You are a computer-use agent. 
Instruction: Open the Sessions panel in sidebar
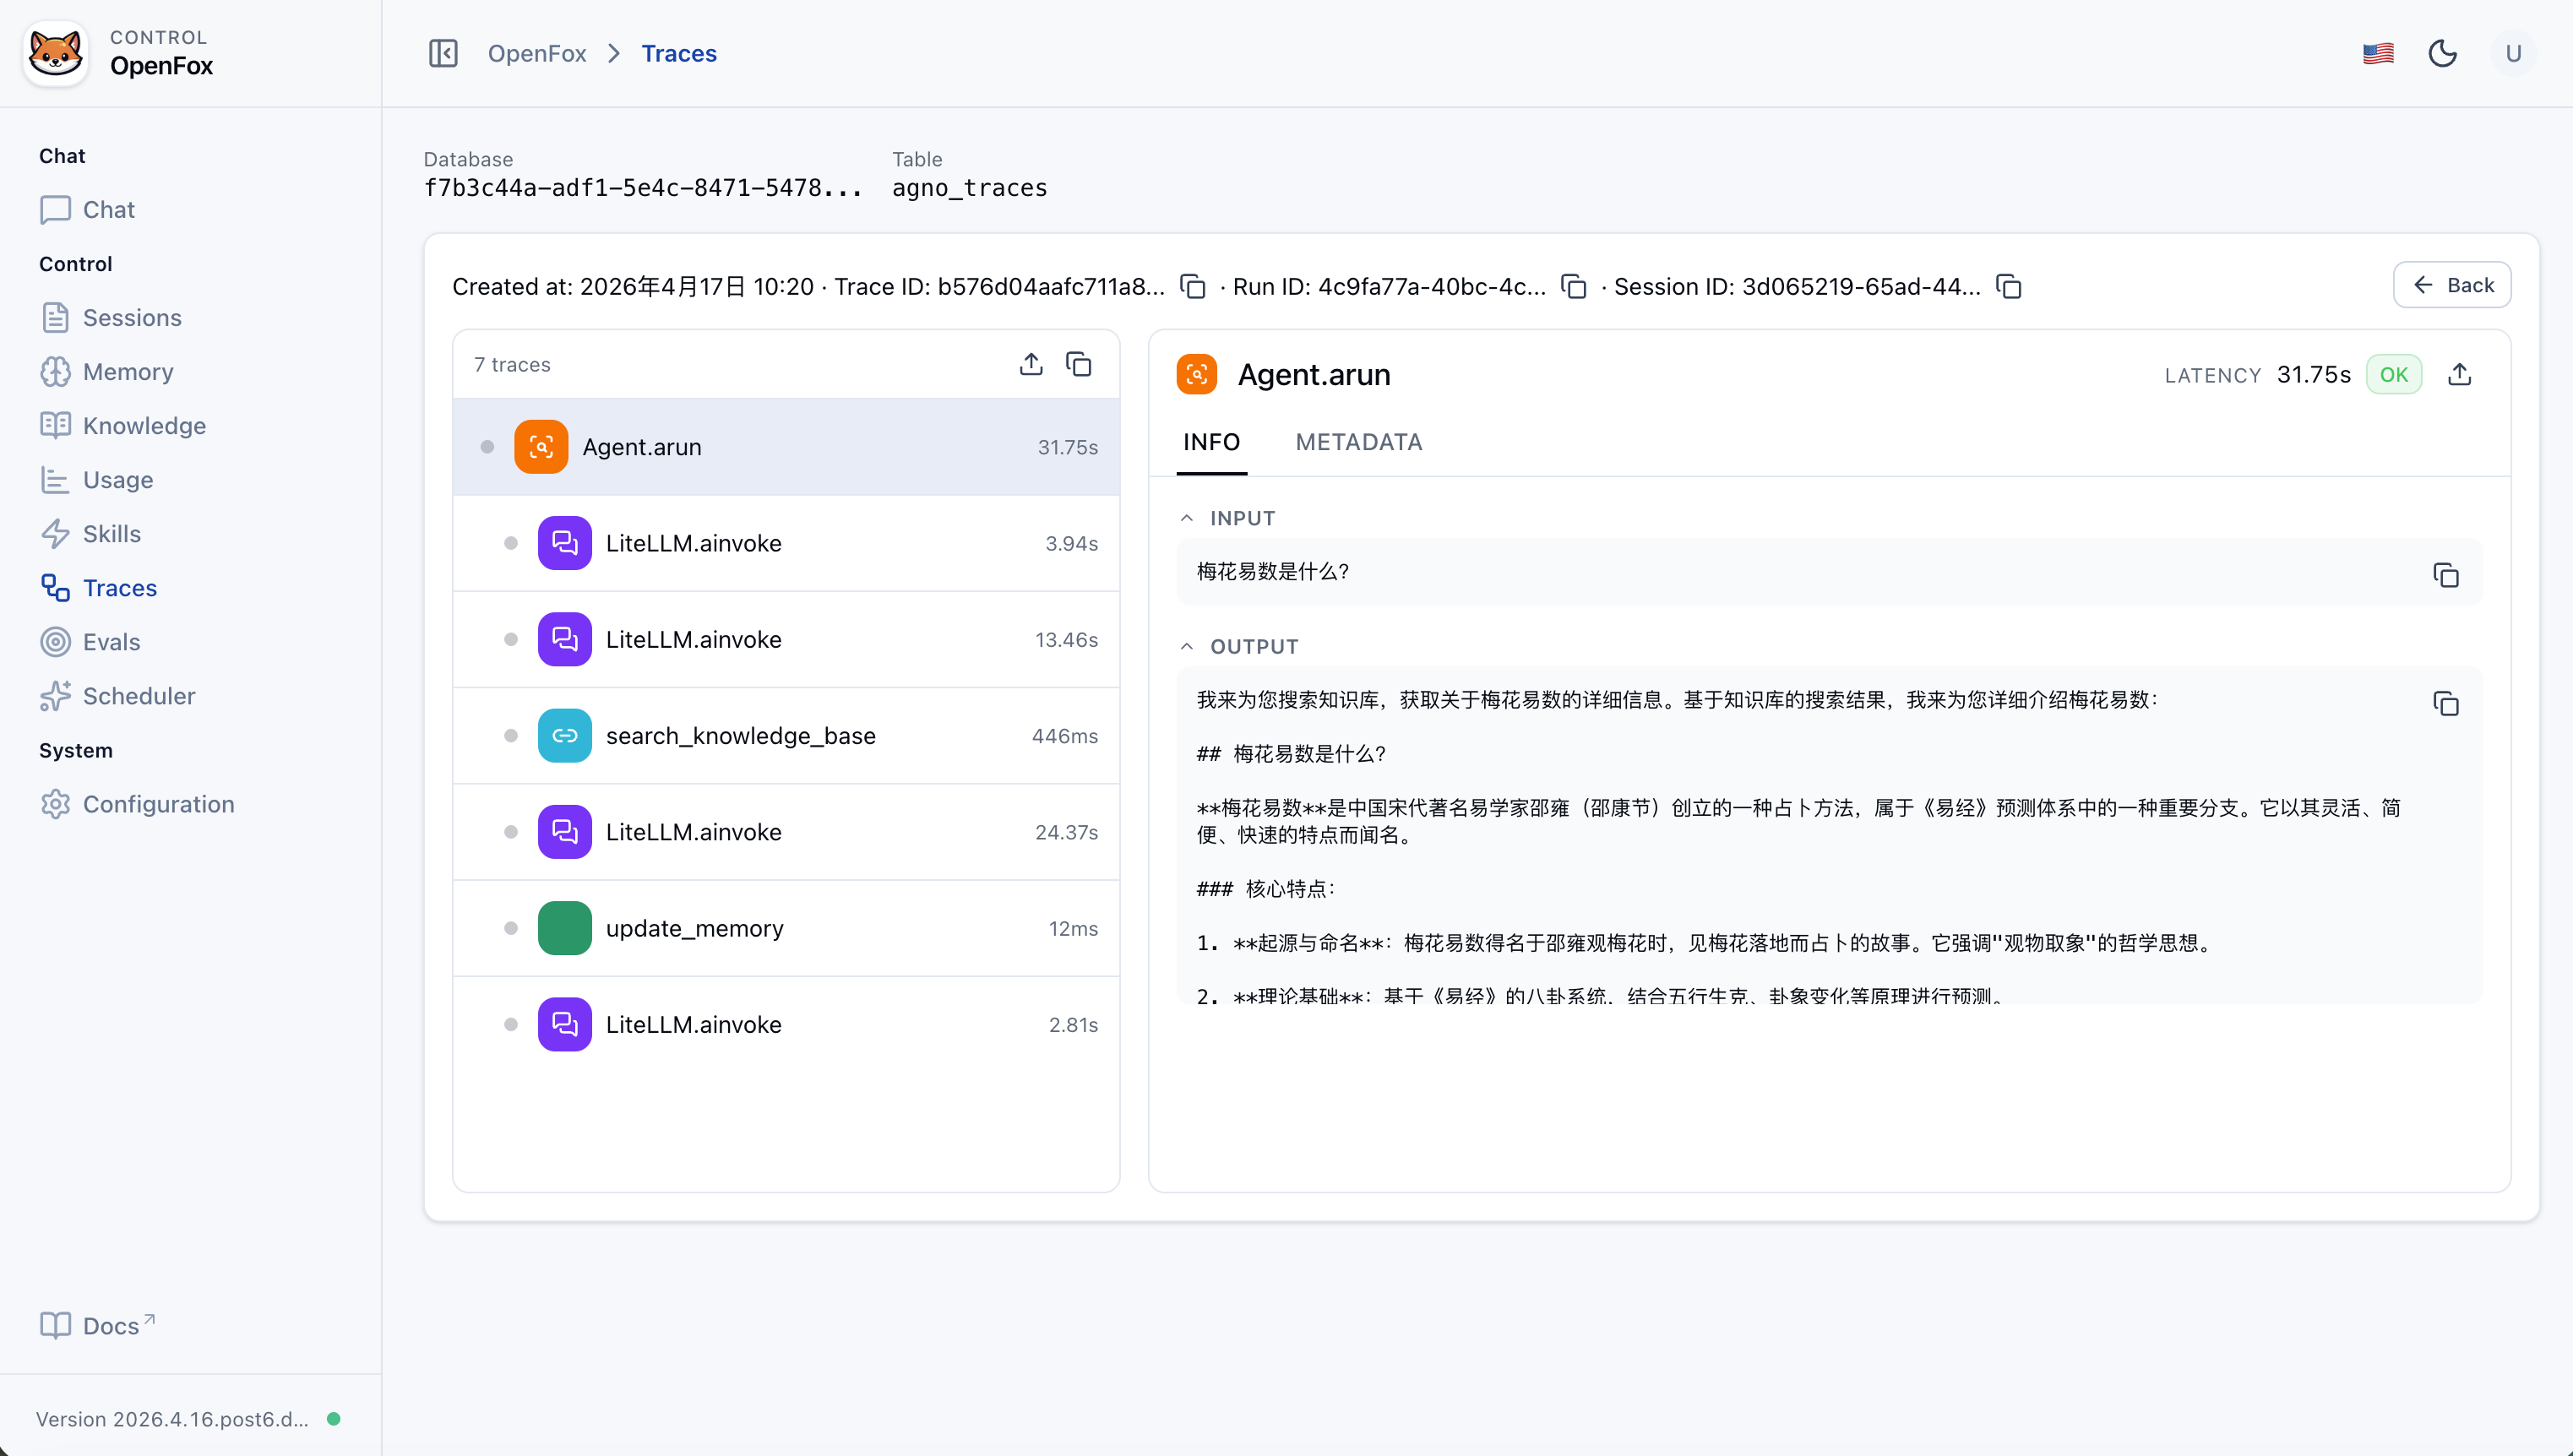click(131, 318)
